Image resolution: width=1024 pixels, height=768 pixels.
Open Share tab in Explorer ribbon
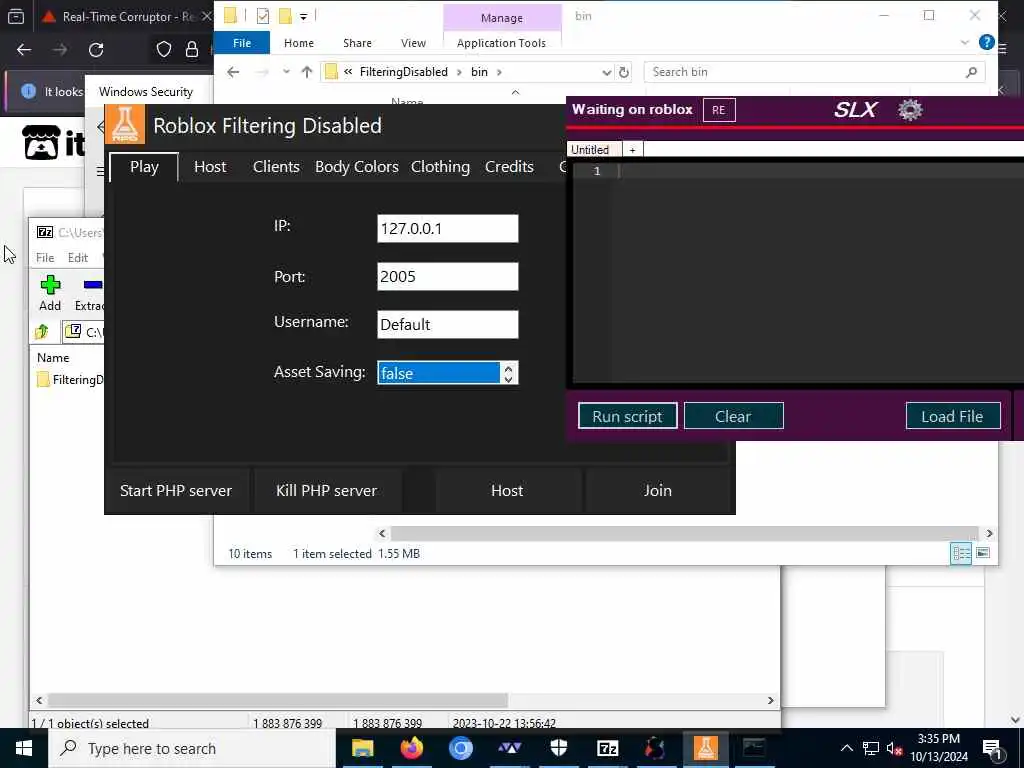click(x=357, y=43)
